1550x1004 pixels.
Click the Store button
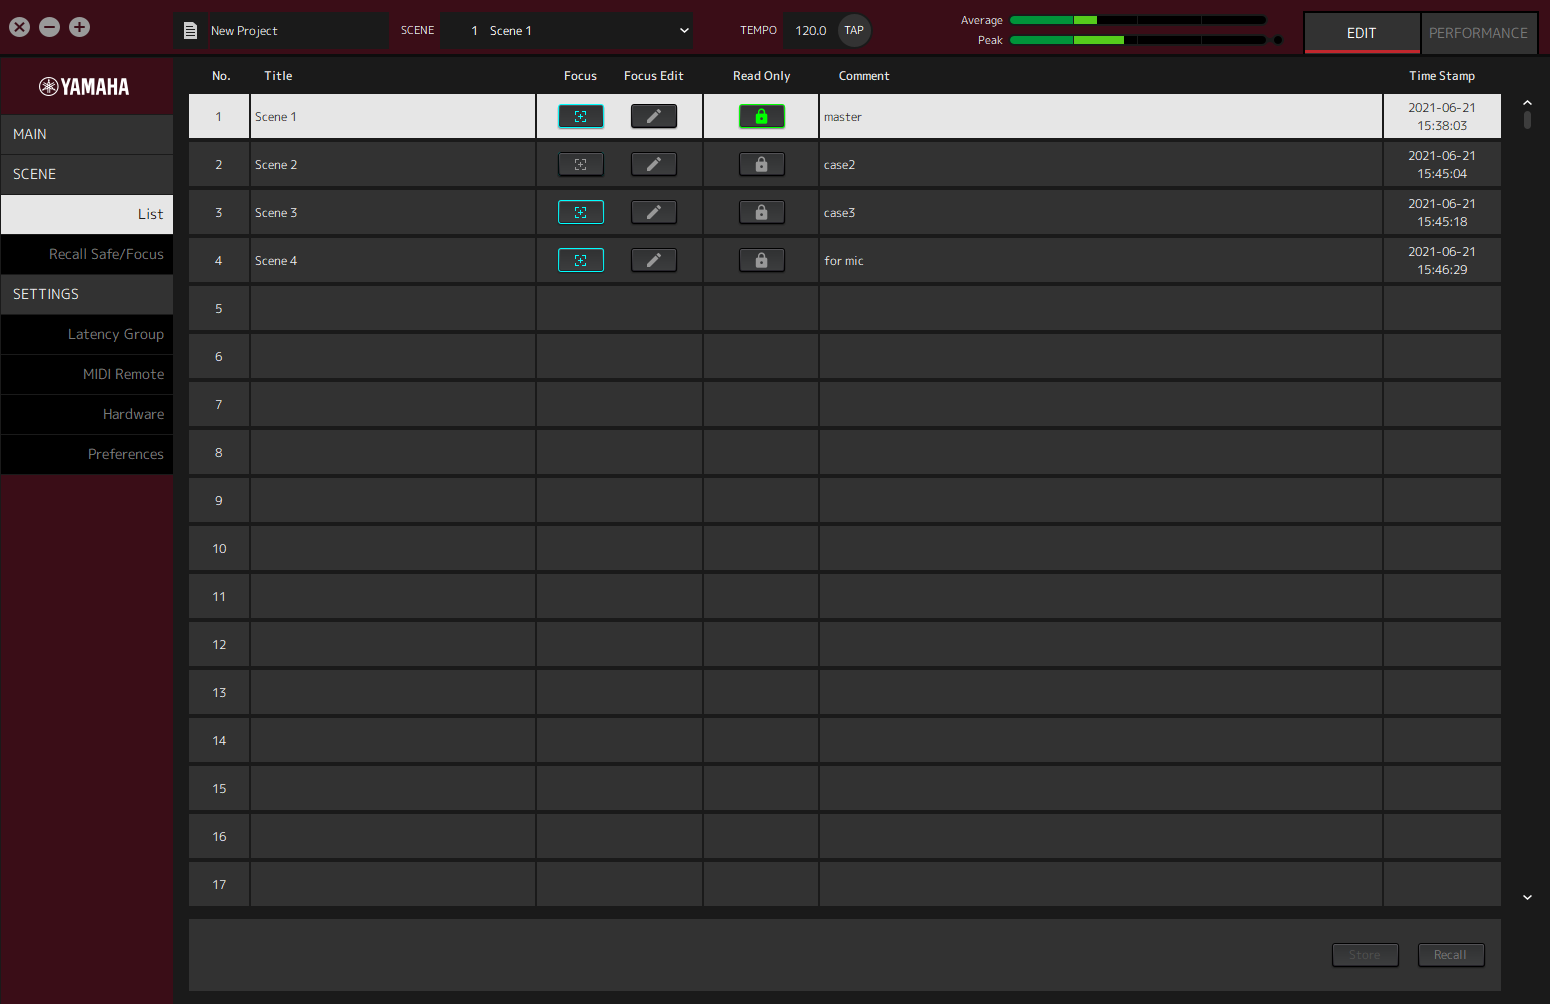click(1365, 955)
